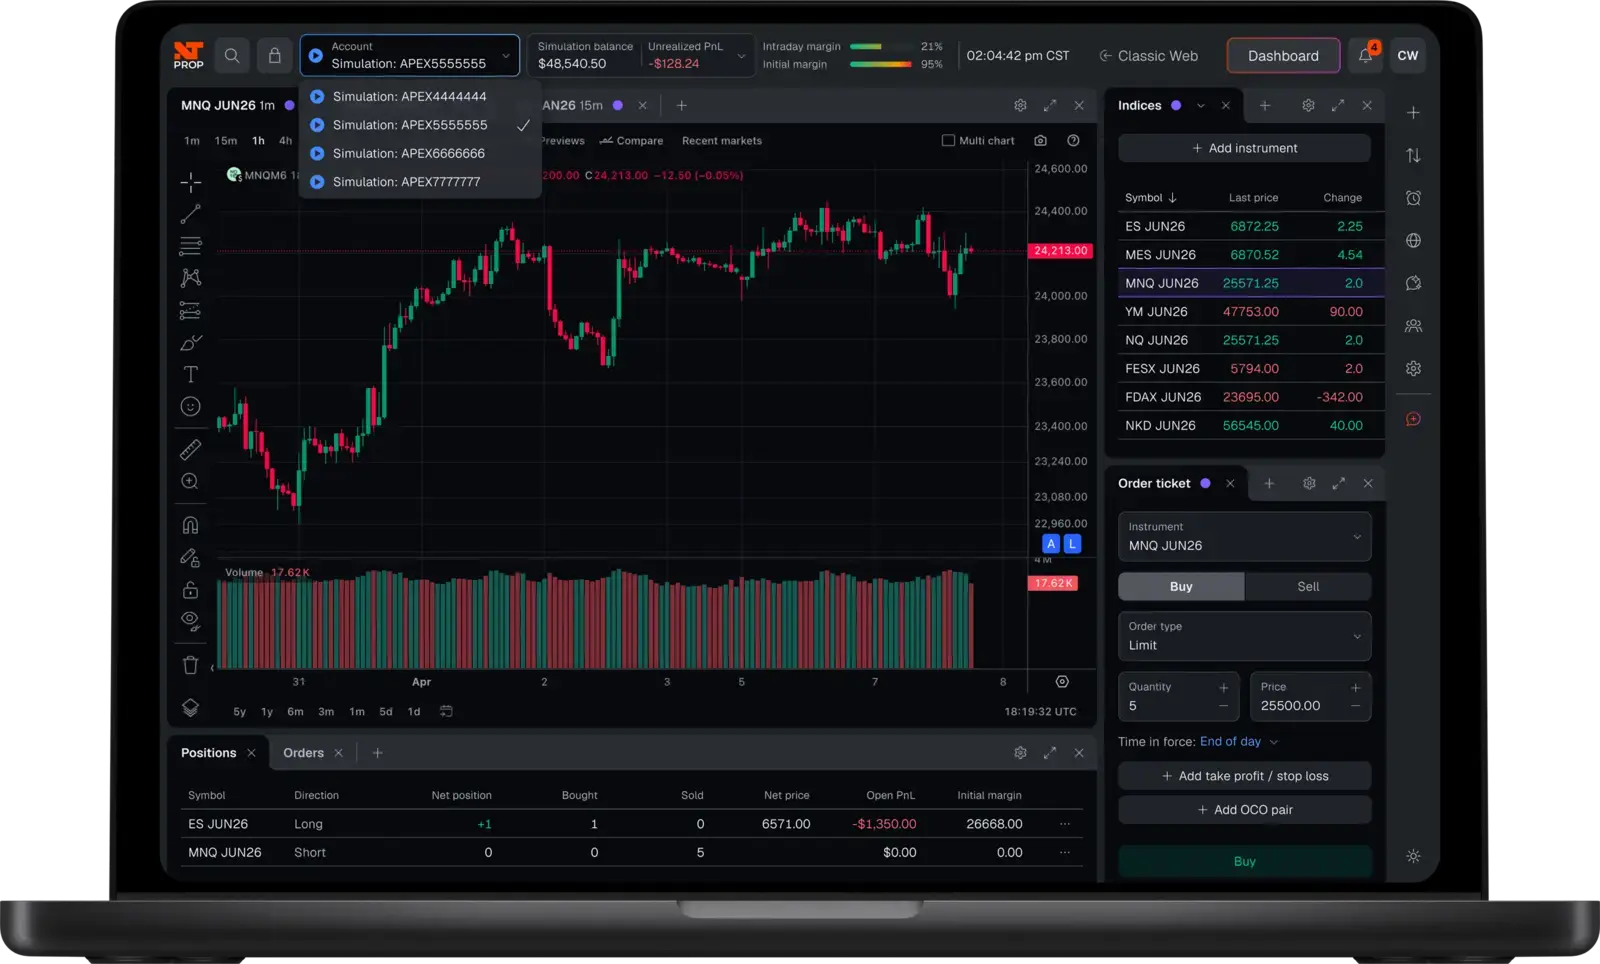1600x964 pixels.
Task: Switch to Classic Web link
Action: [x=1148, y=56]
